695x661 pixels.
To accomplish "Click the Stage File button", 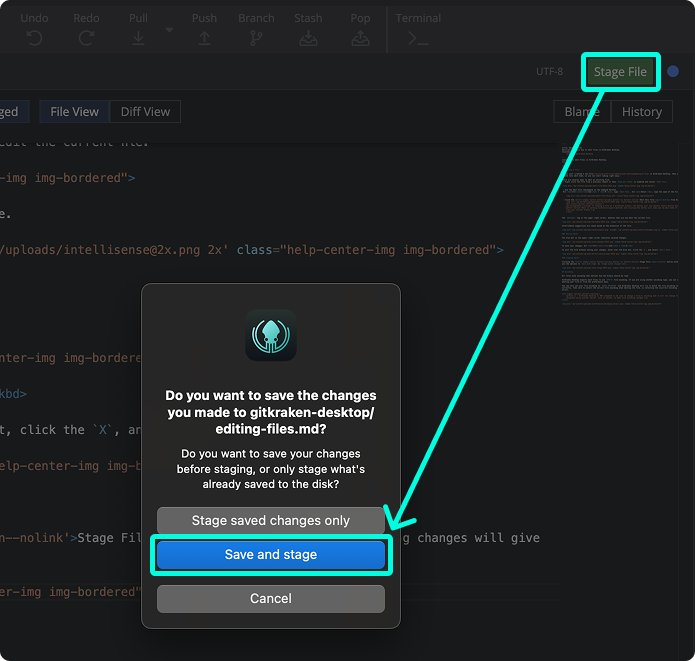I will (x=620, y=72).
